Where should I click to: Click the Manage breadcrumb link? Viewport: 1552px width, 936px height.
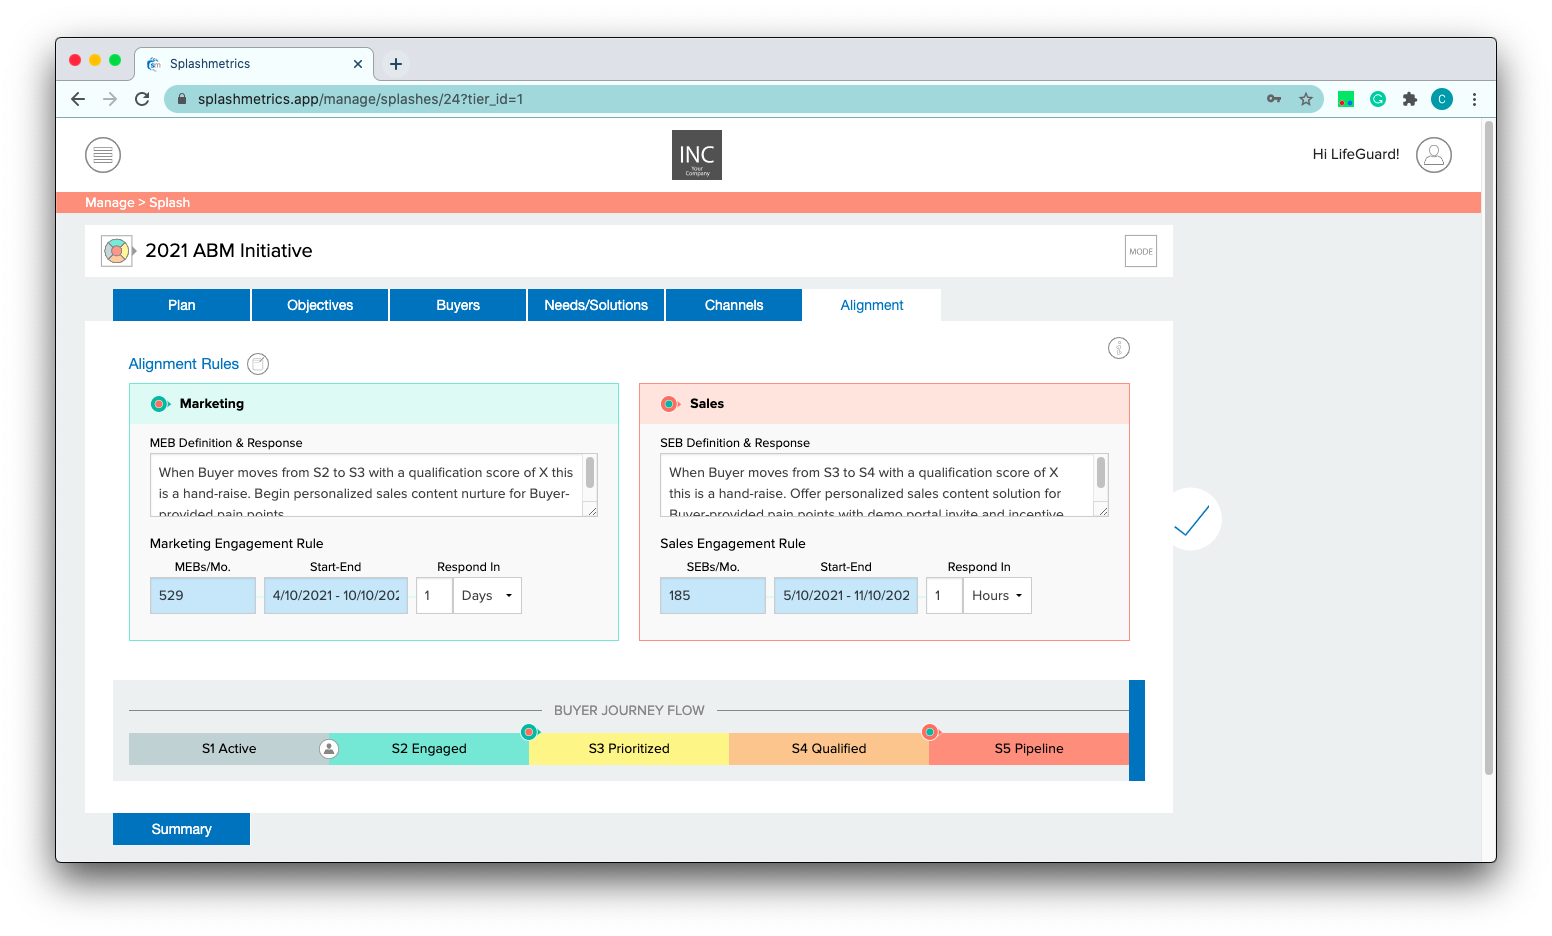click(x=110, y=202)
